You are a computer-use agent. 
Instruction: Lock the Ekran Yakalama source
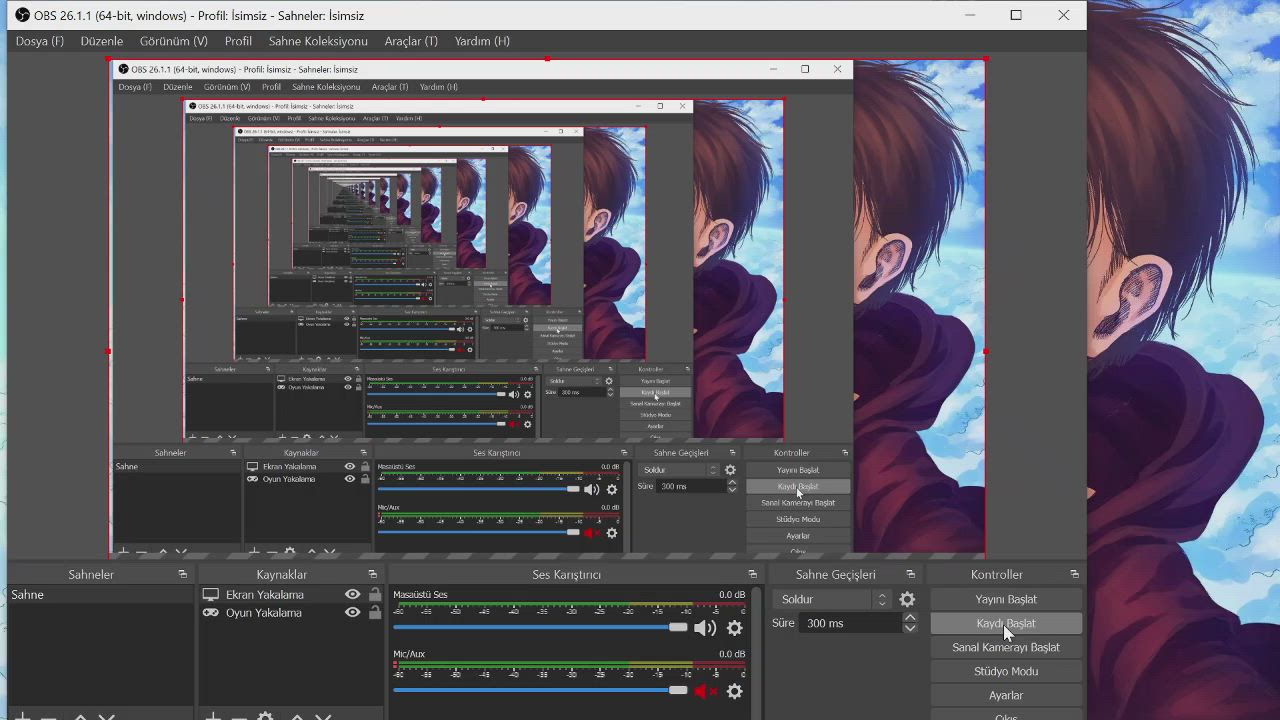point(375,594)
